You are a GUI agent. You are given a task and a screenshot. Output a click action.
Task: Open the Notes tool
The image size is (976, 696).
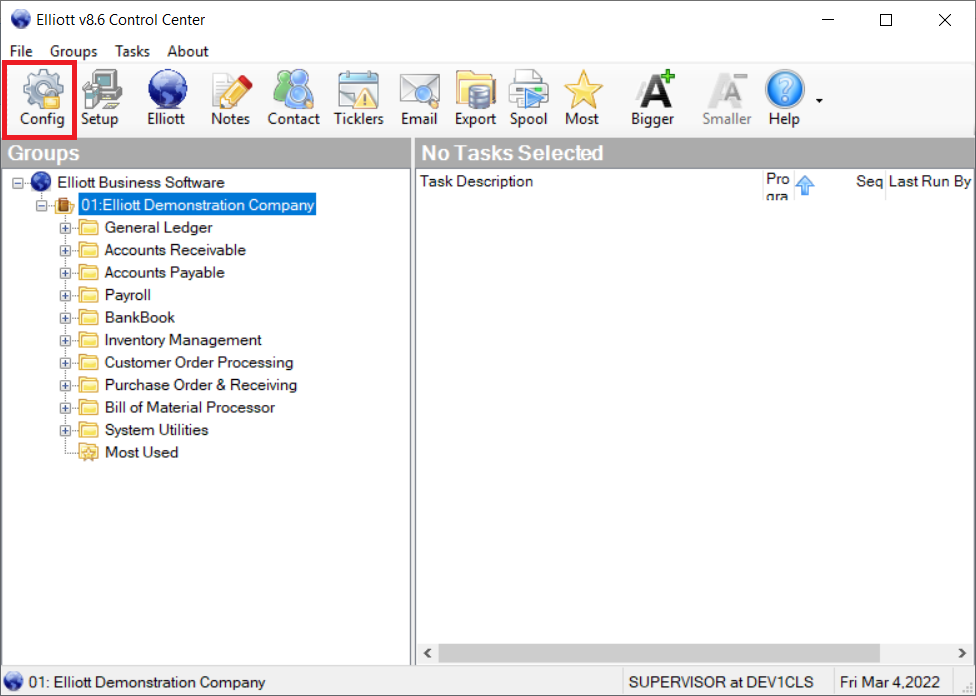tap(230, 98)
